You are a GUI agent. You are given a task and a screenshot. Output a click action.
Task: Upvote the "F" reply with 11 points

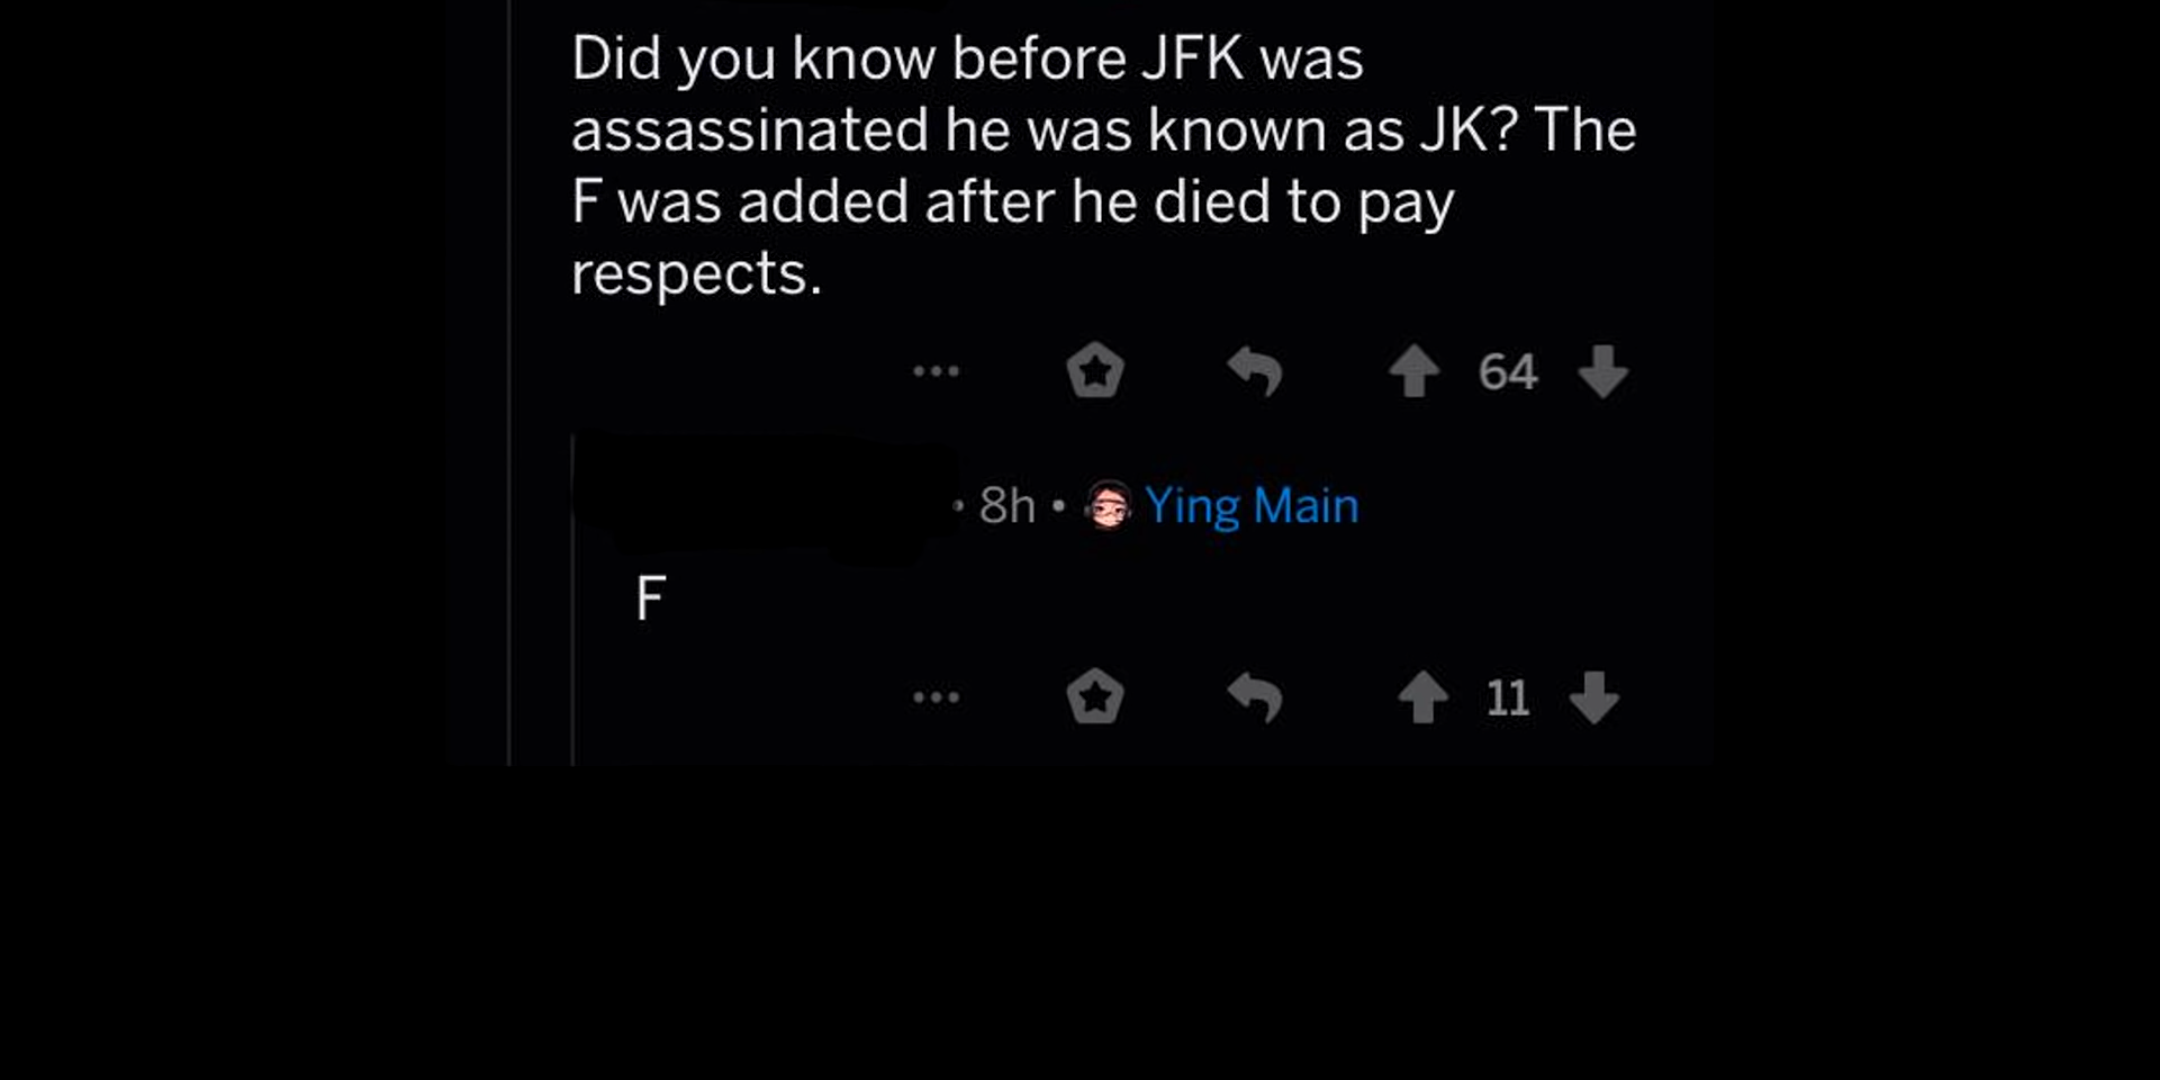point(1423,696)
